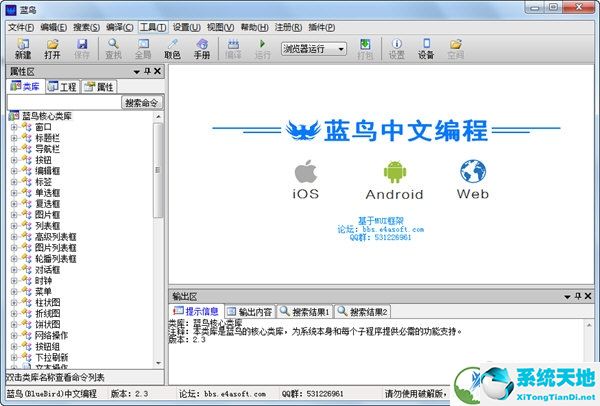Open the 注册(R) menu
The width and height of the screenshot is (600, 406).
pyautogui.click(x=288, y=28)
